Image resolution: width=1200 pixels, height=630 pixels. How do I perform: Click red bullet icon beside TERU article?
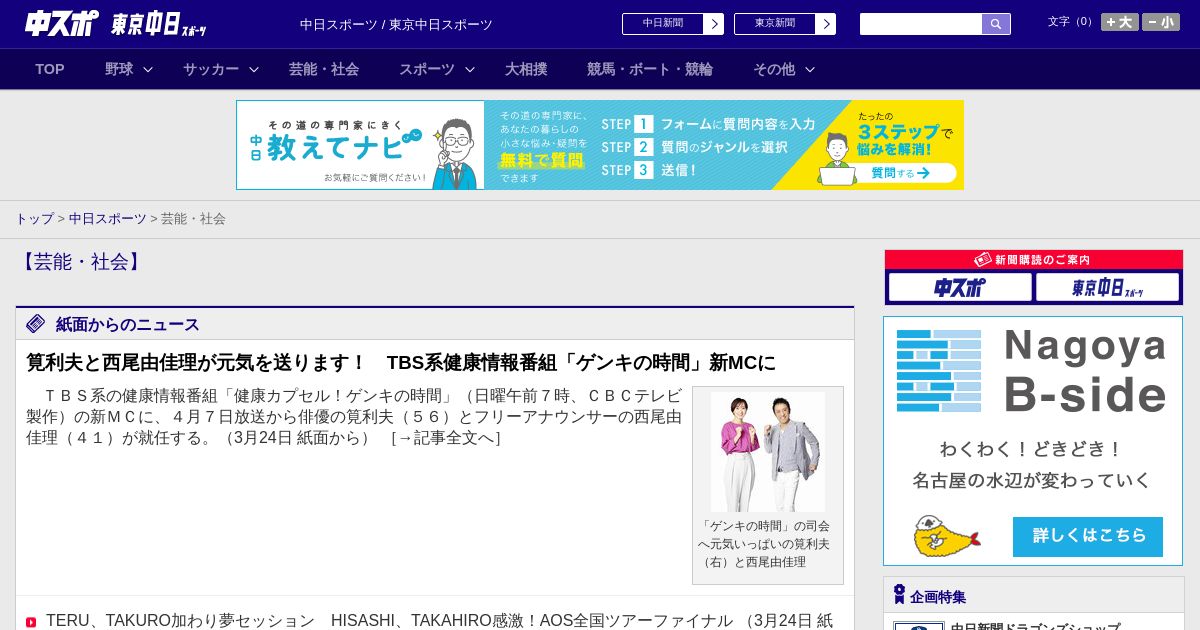(x=31, y=622)
